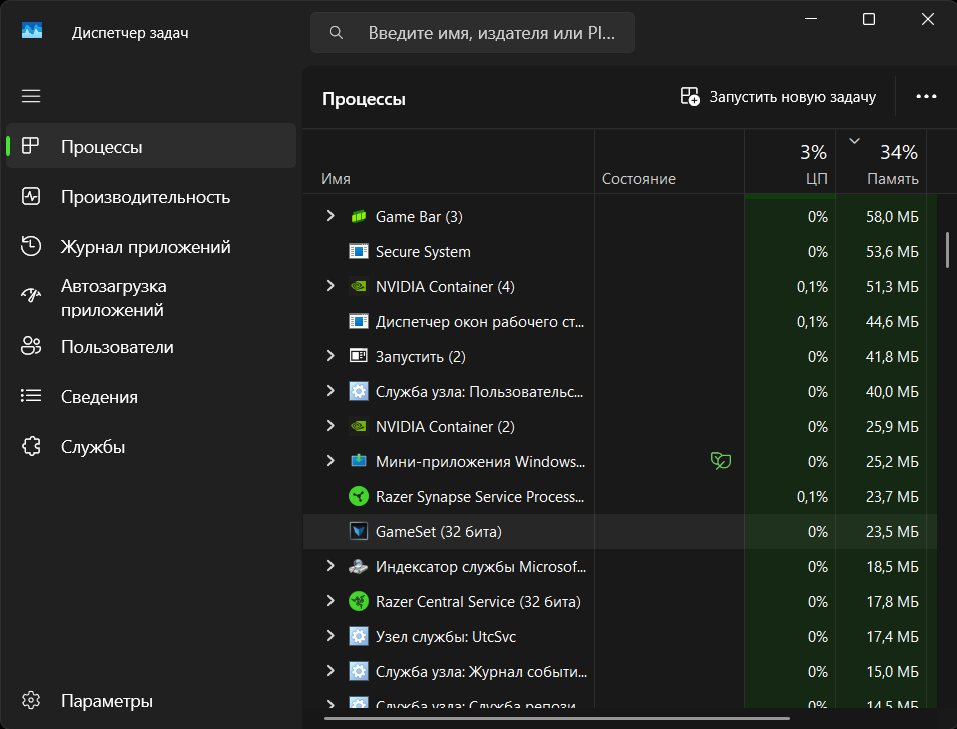
Task: Expand the Запустить (2) process group
Action: [x=330, y=356]
